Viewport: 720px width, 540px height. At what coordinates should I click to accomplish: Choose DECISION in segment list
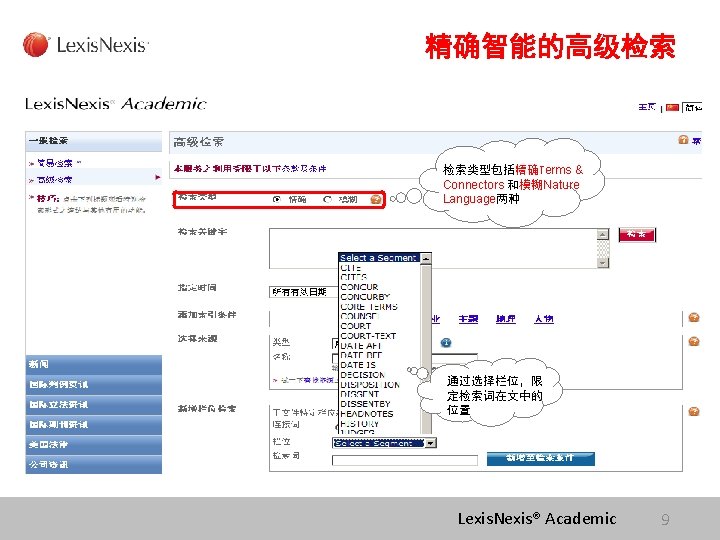pyautogui.click(x=363, y=375)
